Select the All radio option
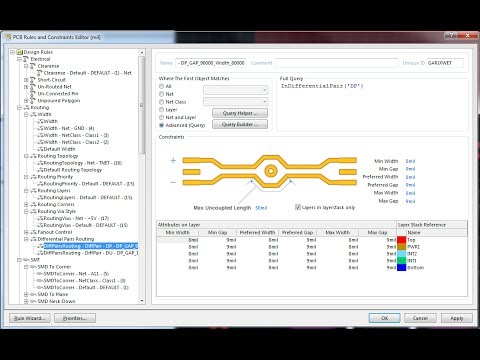Image resolution: width=480 pixels, height=360 pixels. click(161, 86)
